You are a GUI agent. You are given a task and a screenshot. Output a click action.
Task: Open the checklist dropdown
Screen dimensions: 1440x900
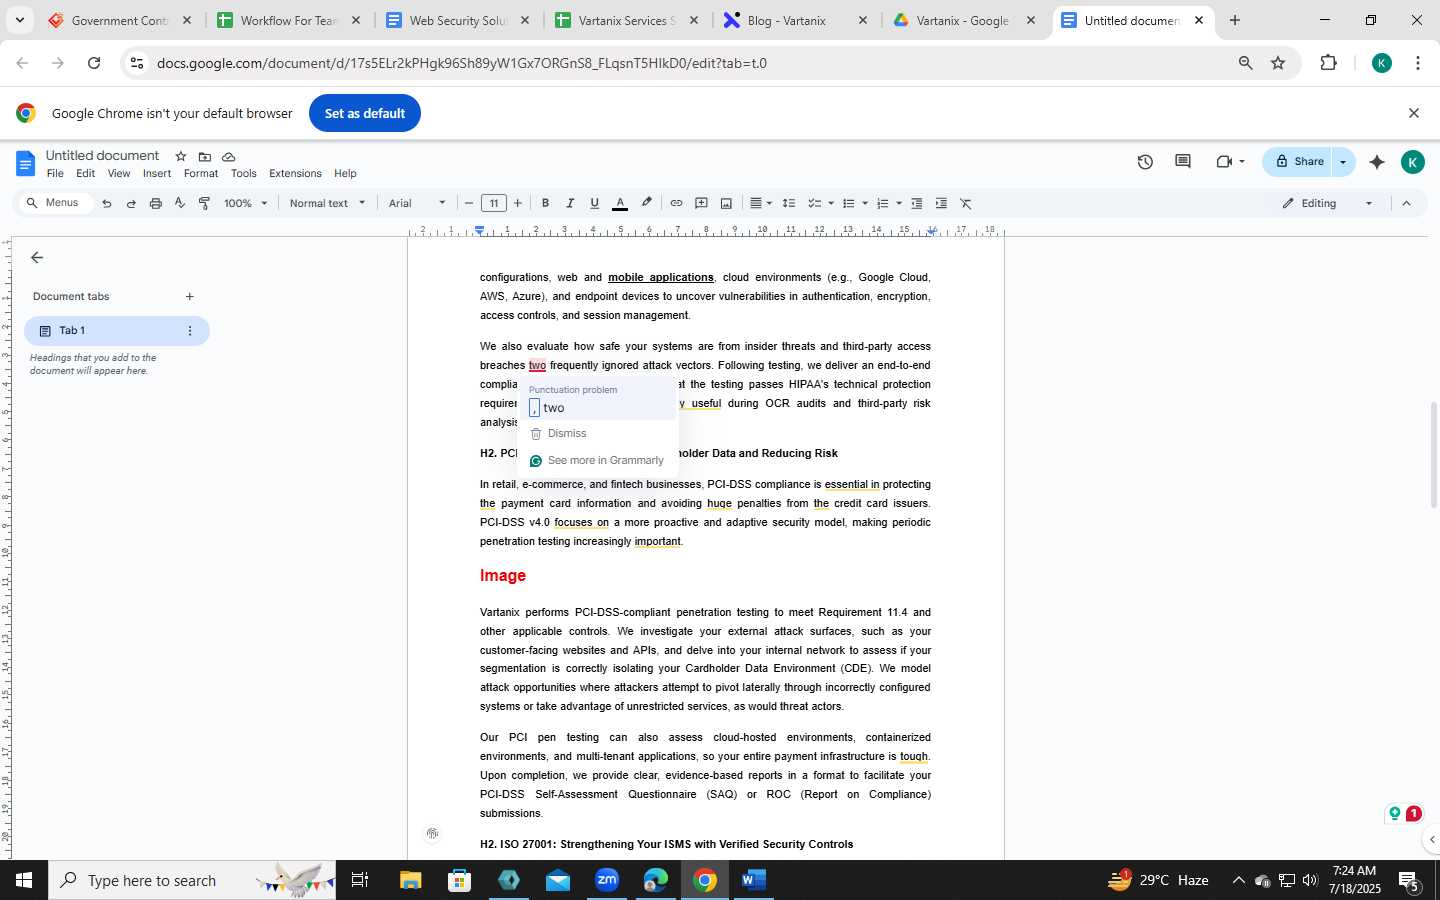point(821,203)
